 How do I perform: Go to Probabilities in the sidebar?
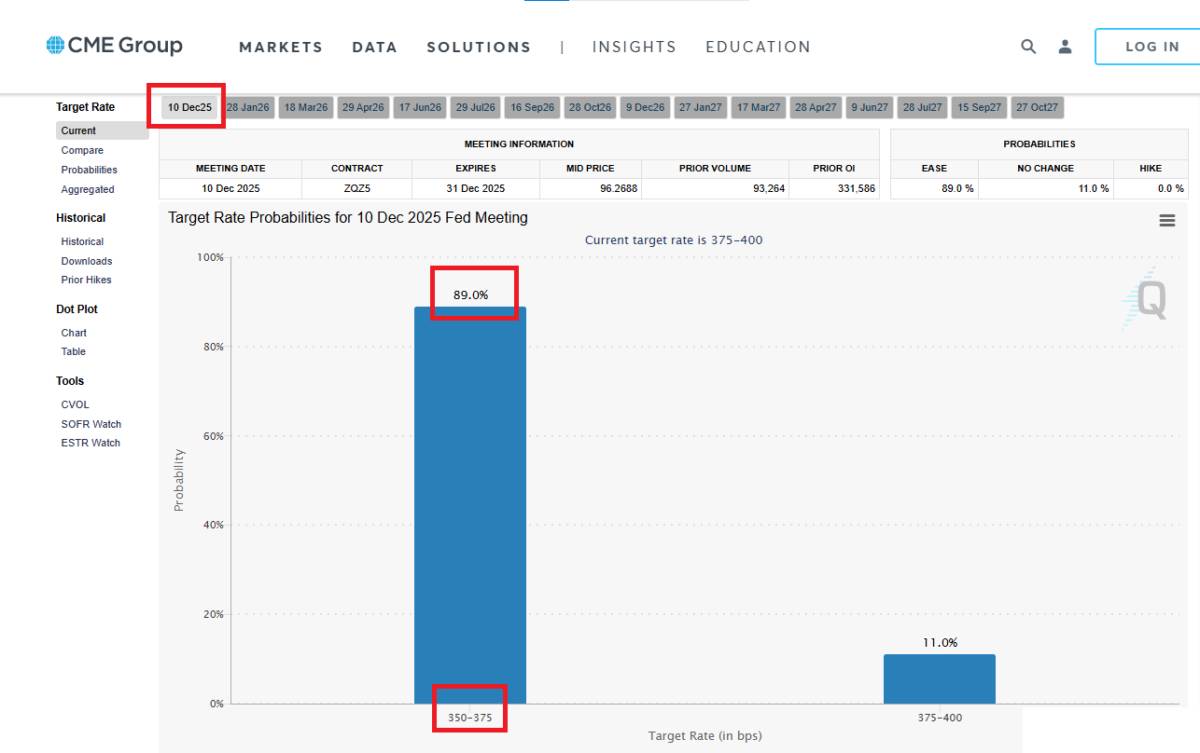89,170
